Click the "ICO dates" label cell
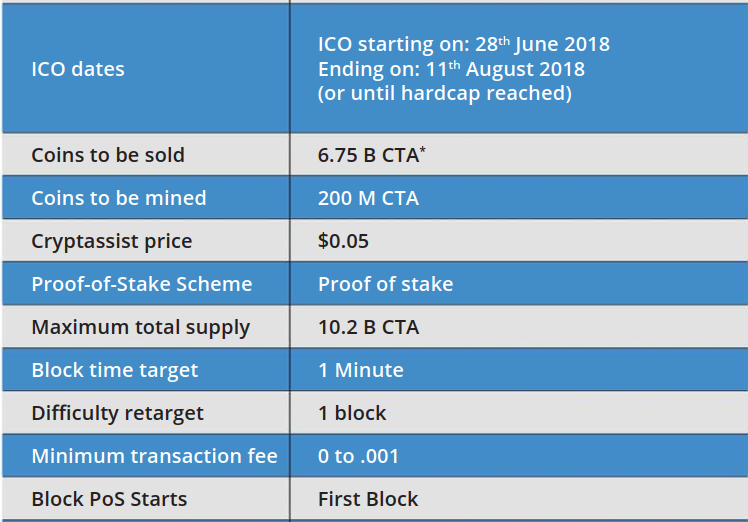 tap(78, 70)
